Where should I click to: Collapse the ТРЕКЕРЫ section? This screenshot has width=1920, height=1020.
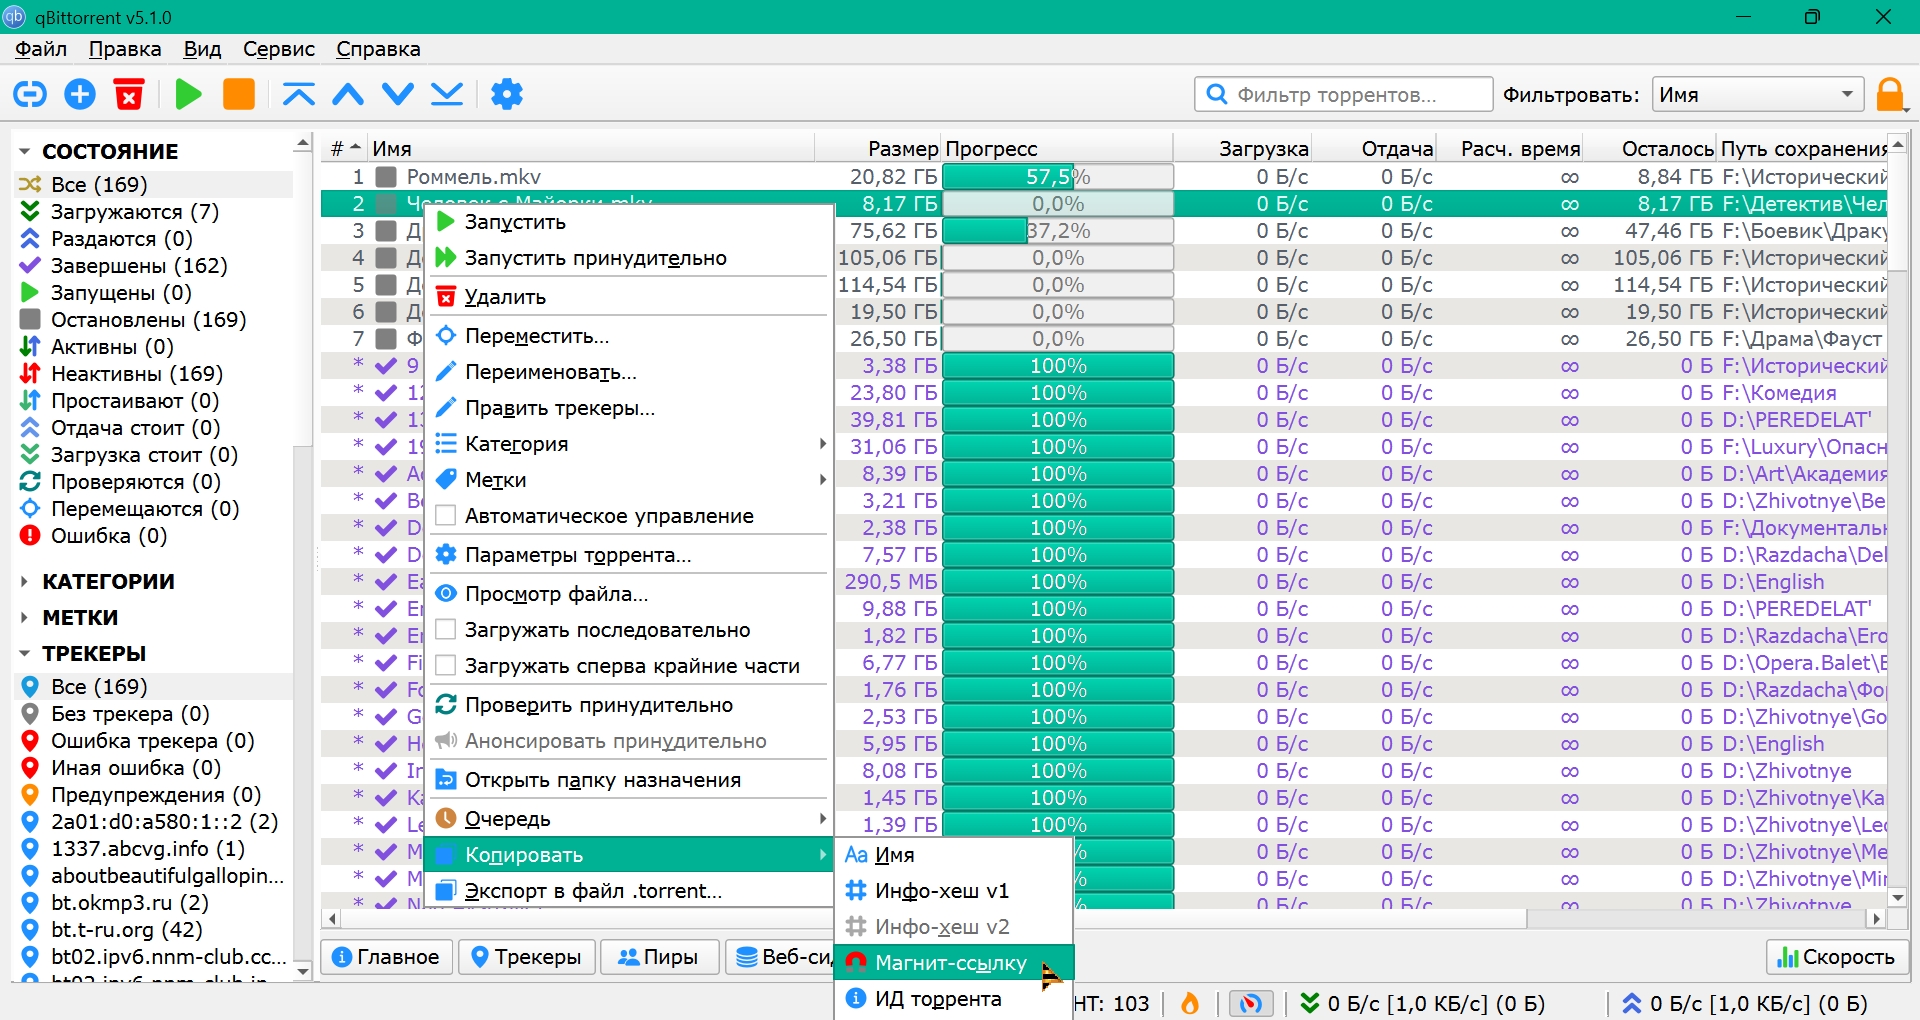[x=25, y=654]
